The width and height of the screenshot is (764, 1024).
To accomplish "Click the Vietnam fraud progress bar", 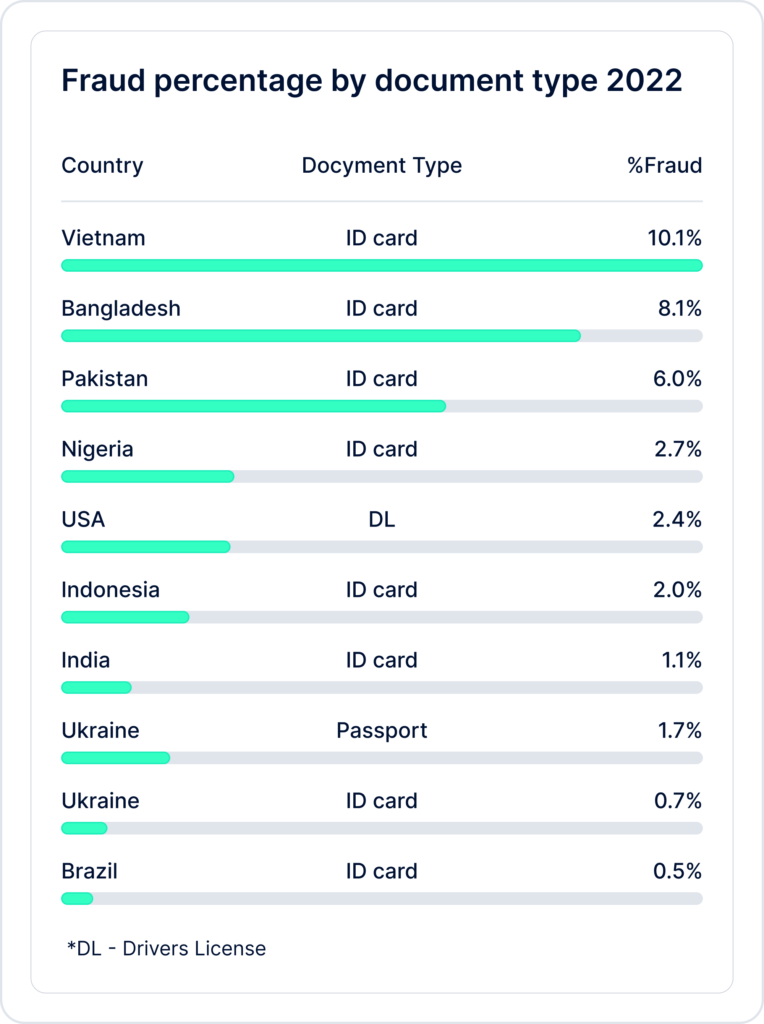I will point(382,265).
